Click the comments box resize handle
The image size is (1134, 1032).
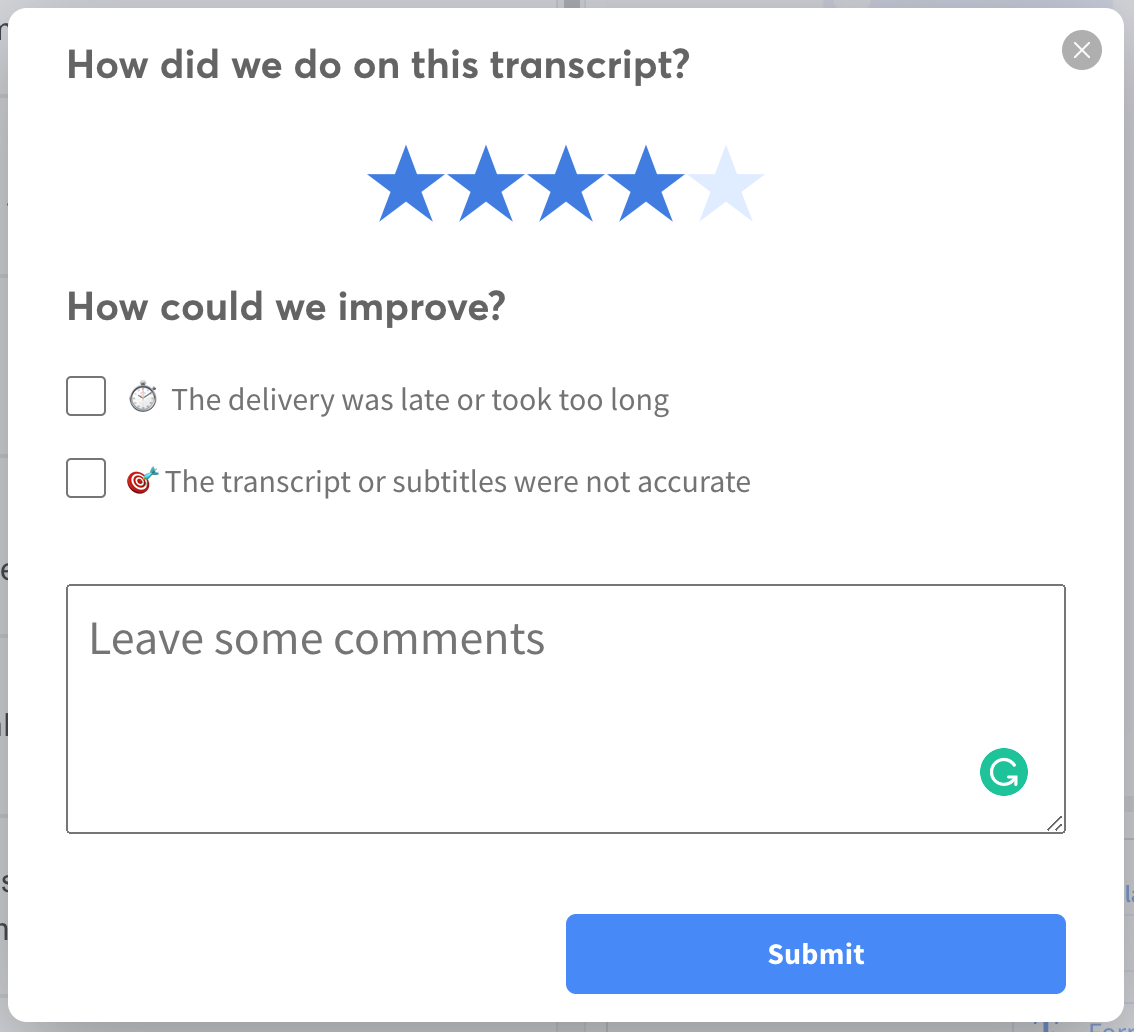1055,824
